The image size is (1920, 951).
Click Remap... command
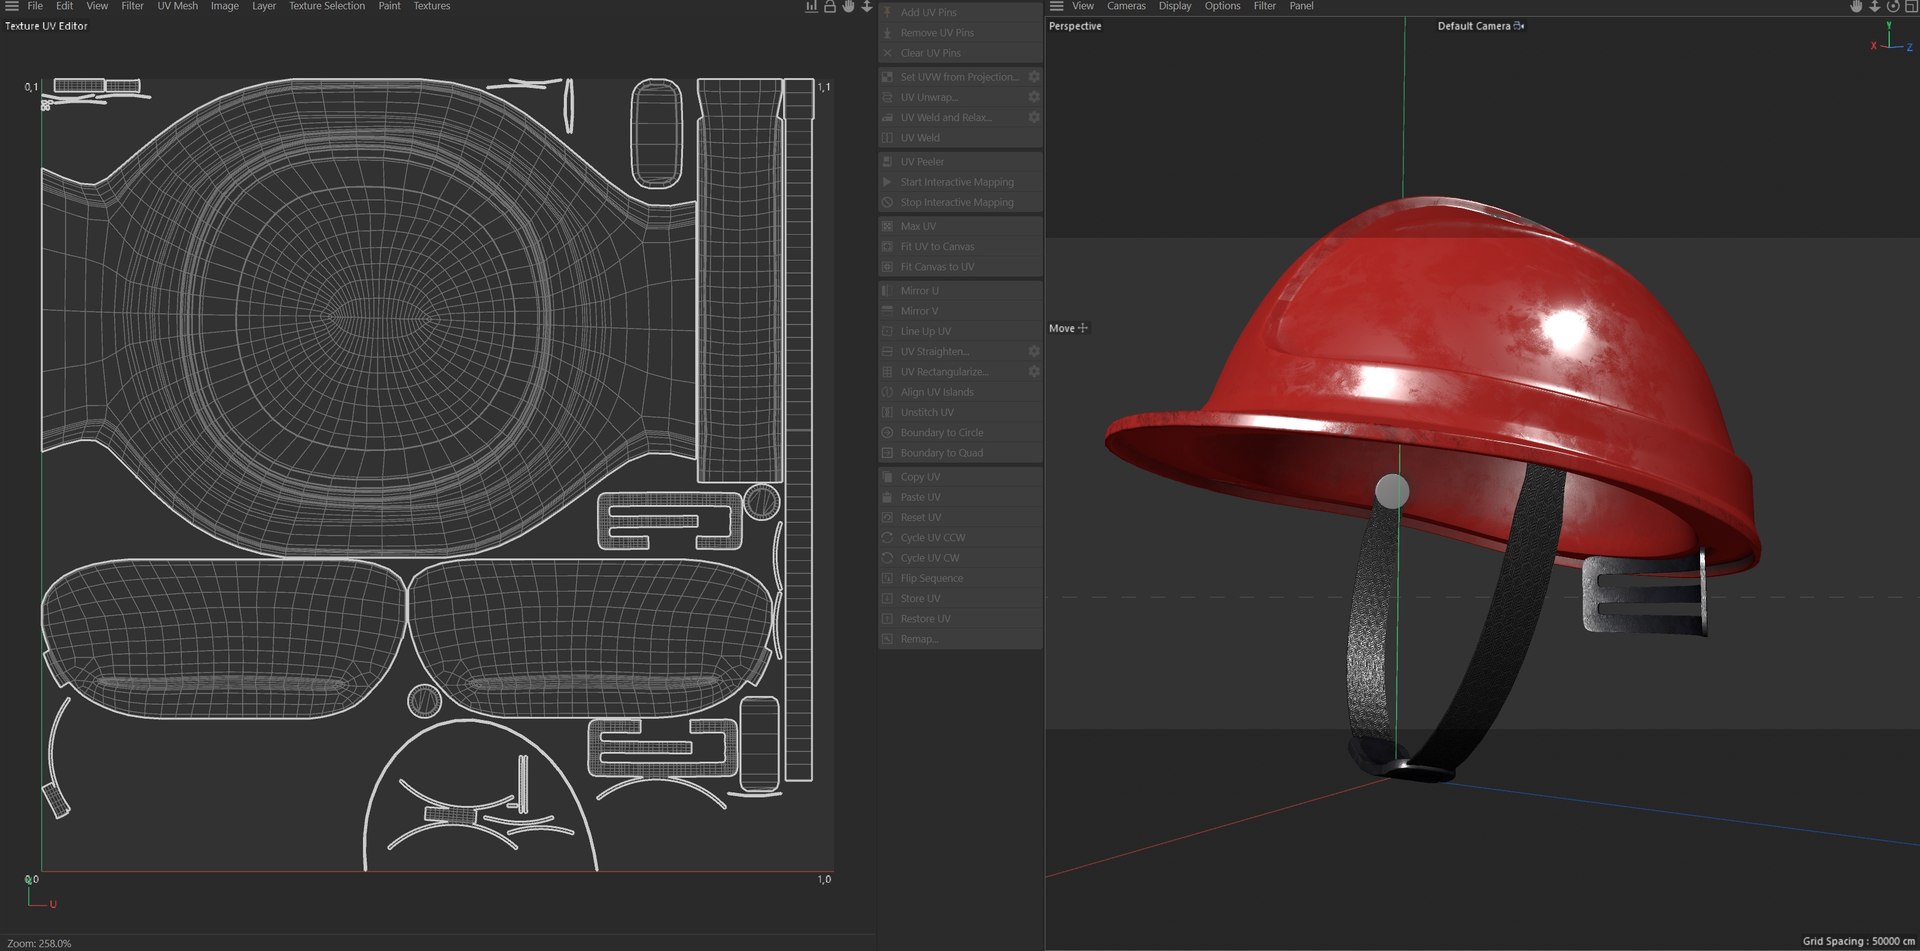960,639
